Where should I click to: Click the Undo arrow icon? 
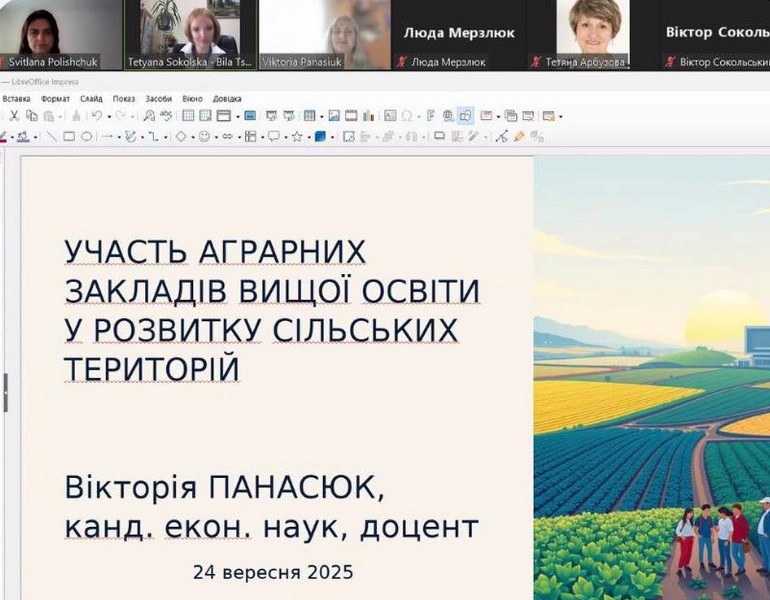(96, 116)
